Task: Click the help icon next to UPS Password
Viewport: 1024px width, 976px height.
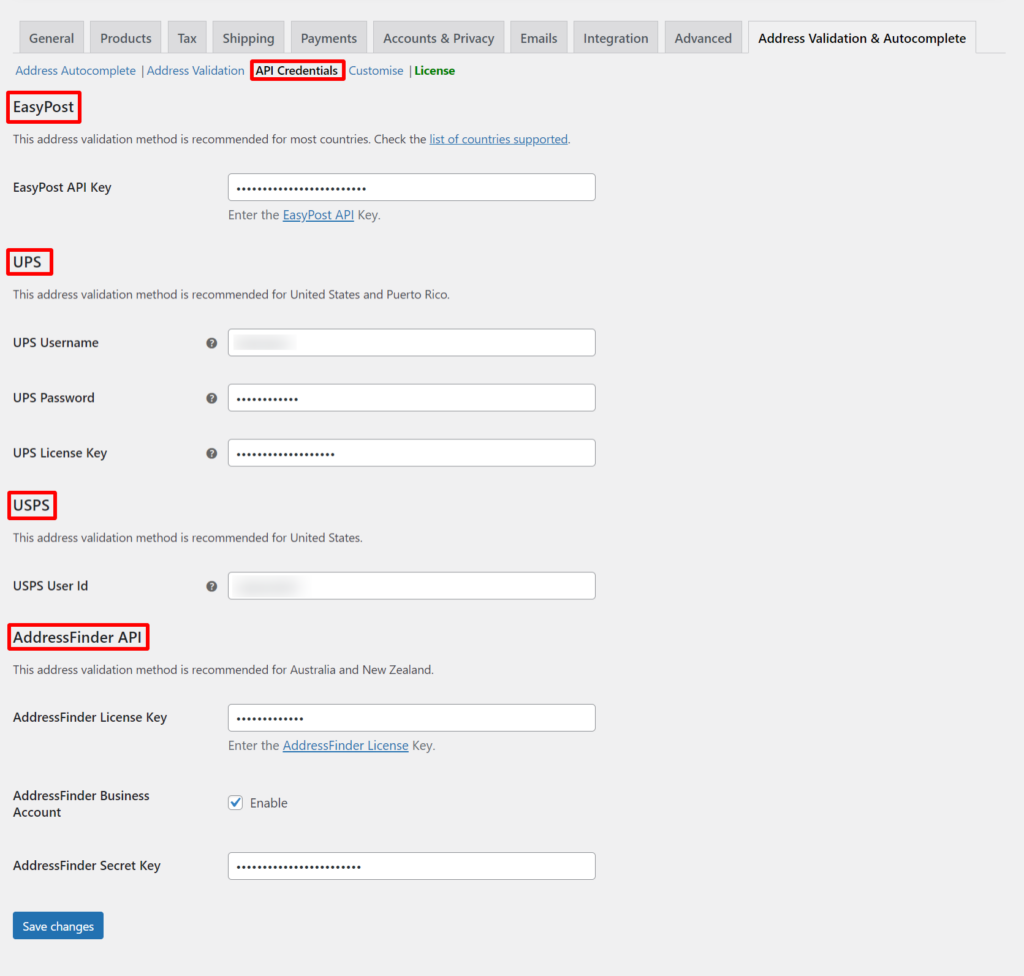Action: (212, 397)
